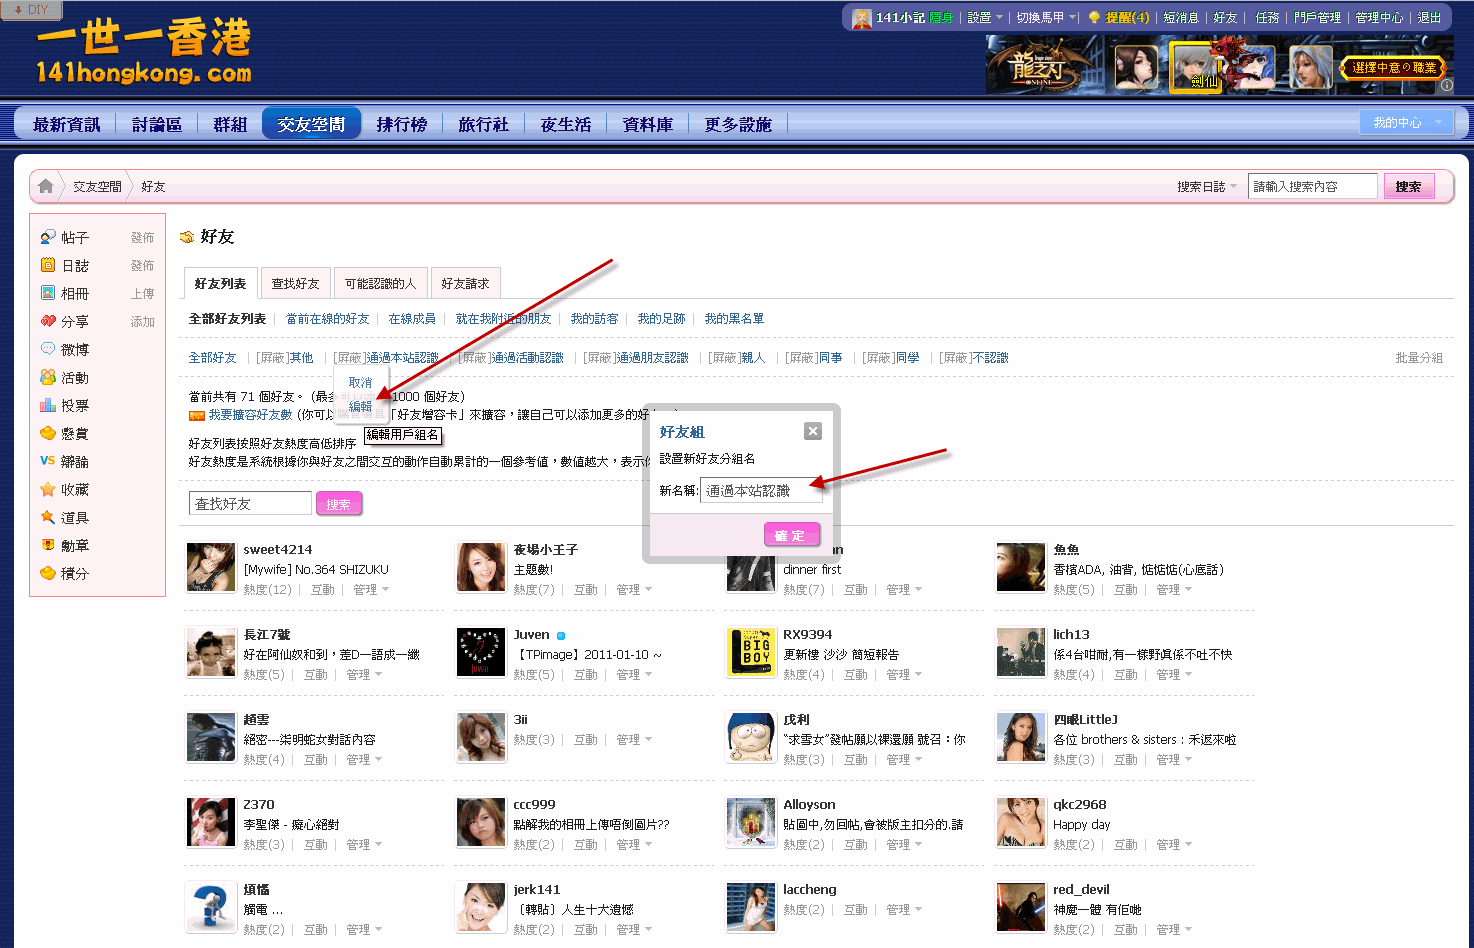Click the 分享 heart icon
This screenshot has height=948, width=1474.
pyautogui.click(x=48, y=321)
